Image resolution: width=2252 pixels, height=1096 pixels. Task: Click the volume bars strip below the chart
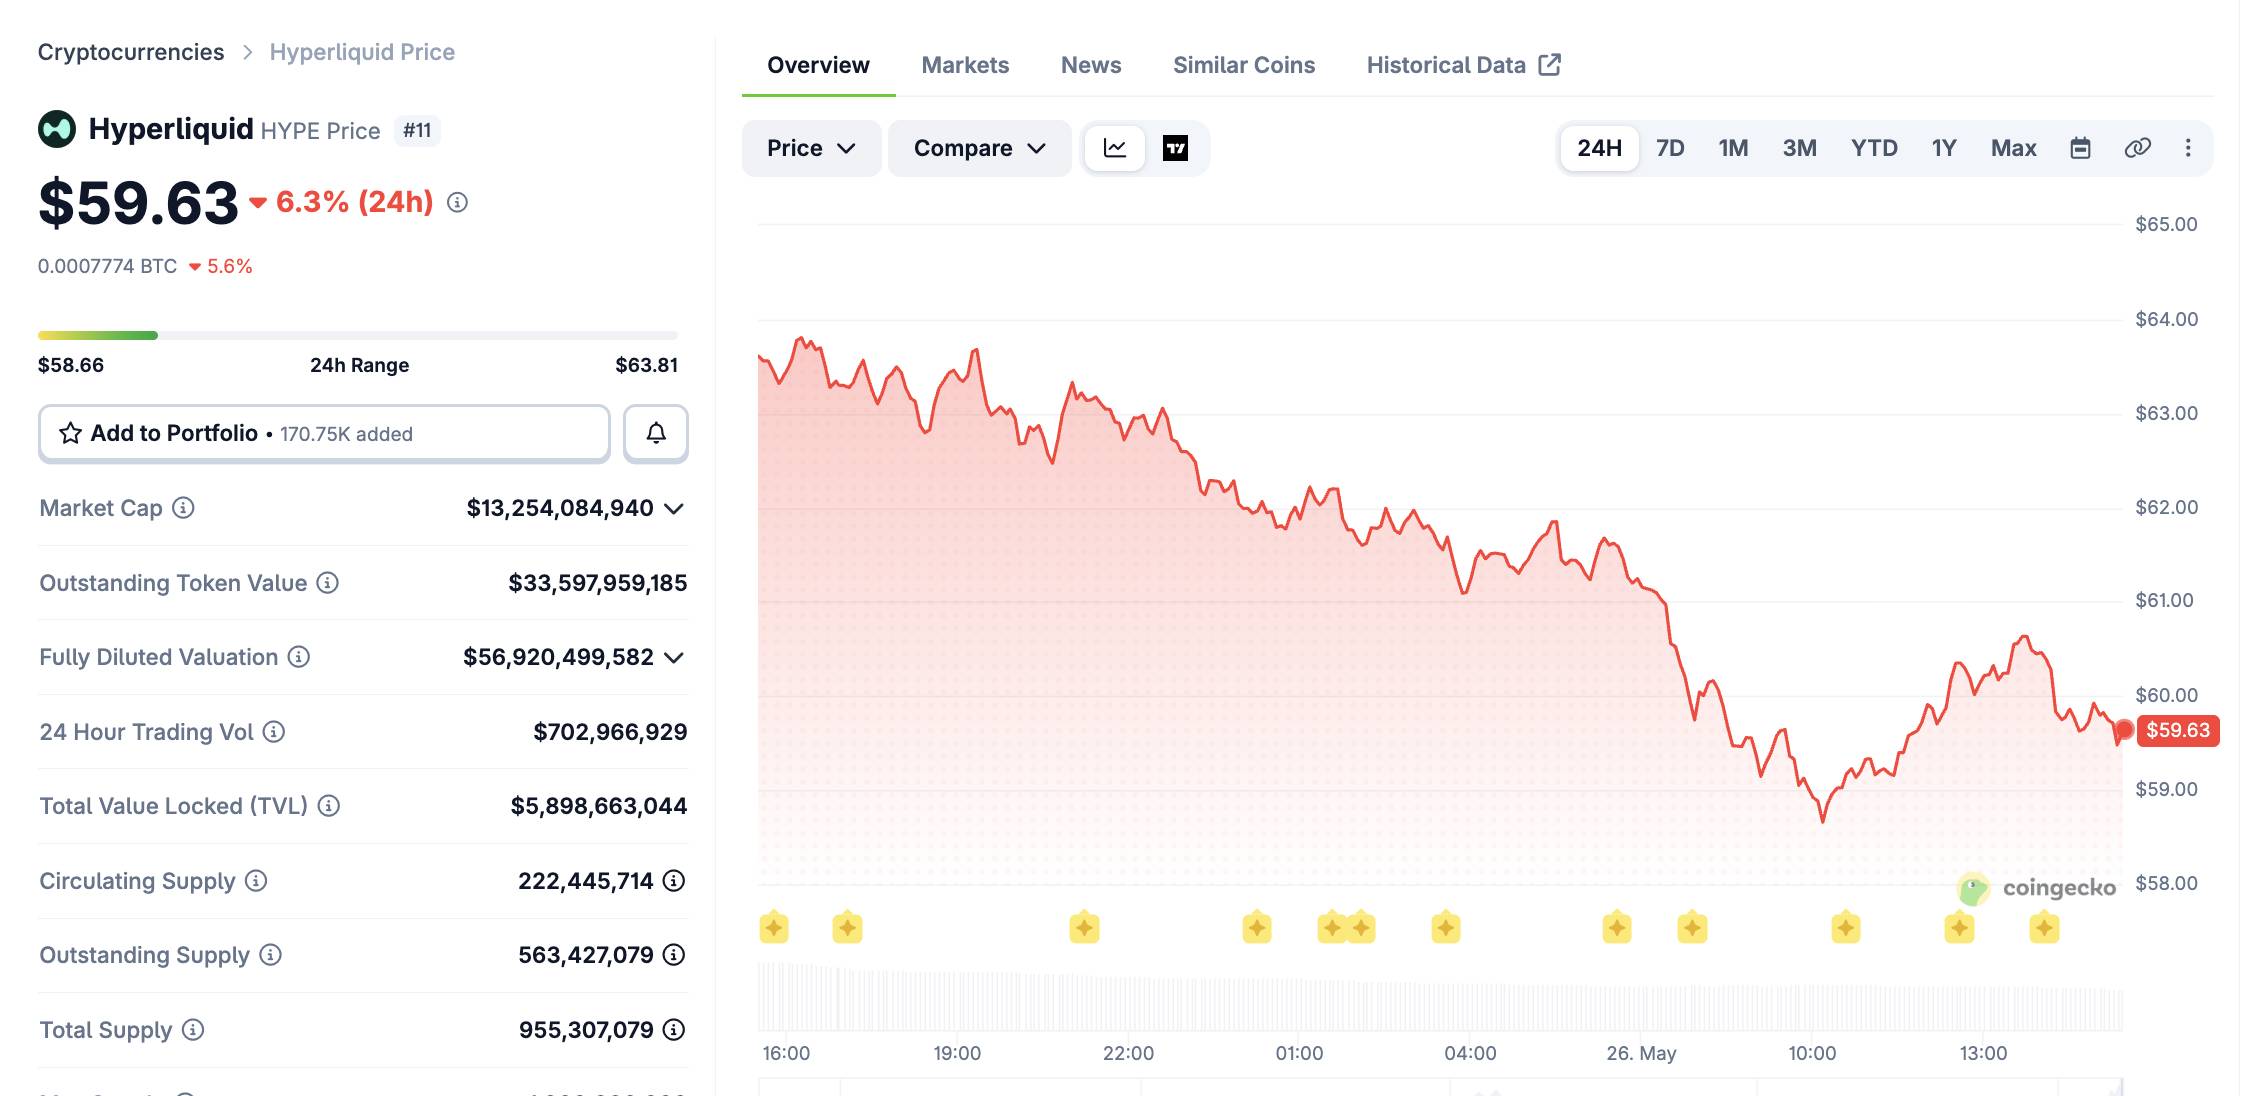[x=1440, y=996]
